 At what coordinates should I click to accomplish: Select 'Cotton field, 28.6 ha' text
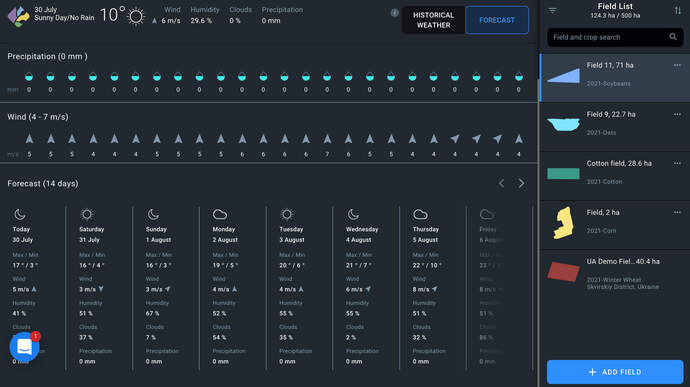coord(619,163)
